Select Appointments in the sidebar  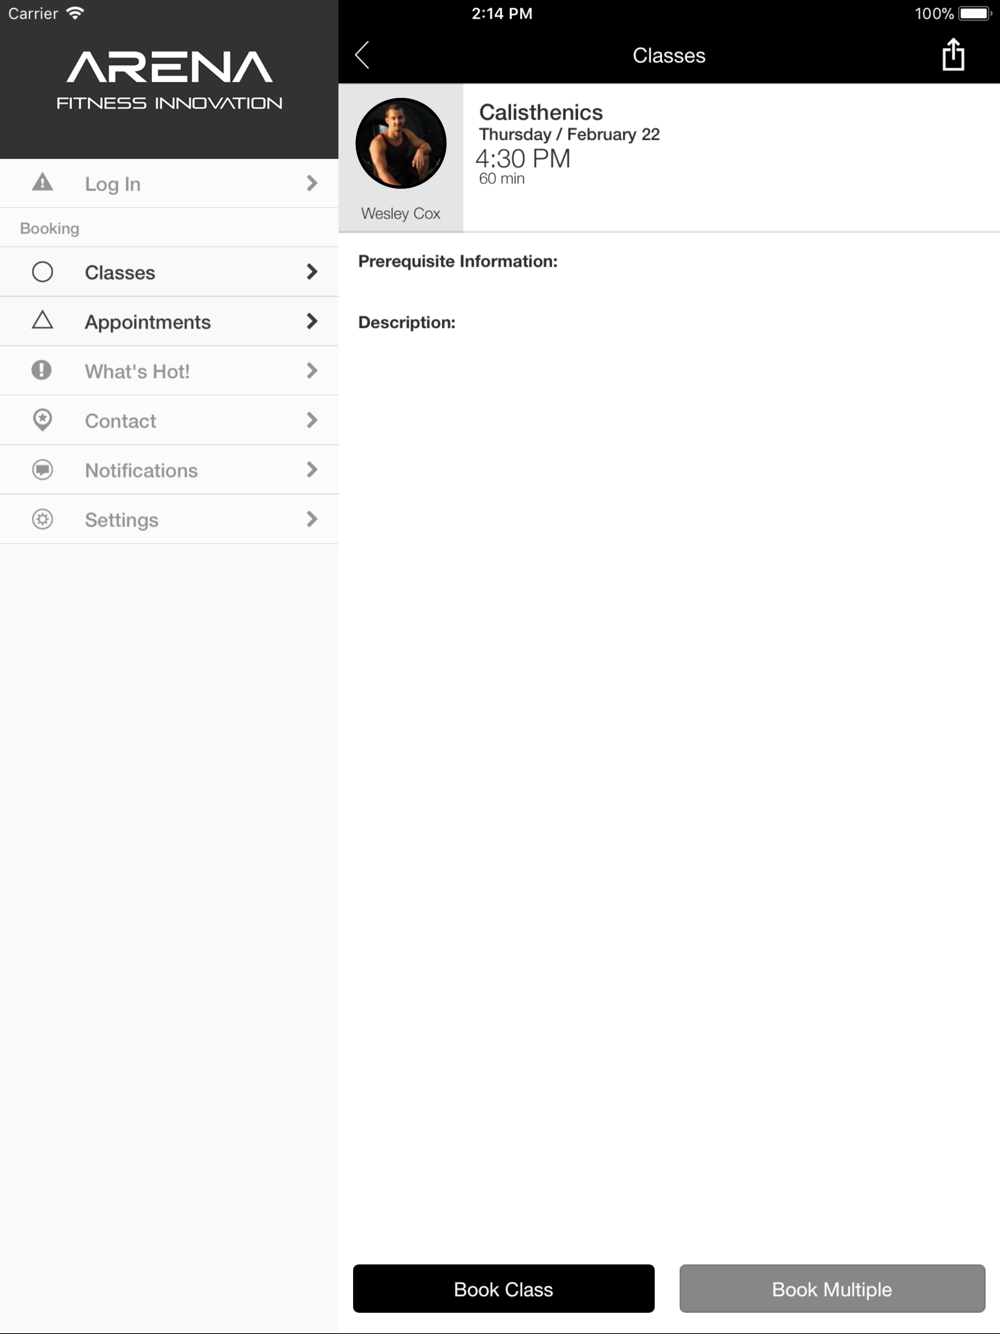tap(169, 321)
